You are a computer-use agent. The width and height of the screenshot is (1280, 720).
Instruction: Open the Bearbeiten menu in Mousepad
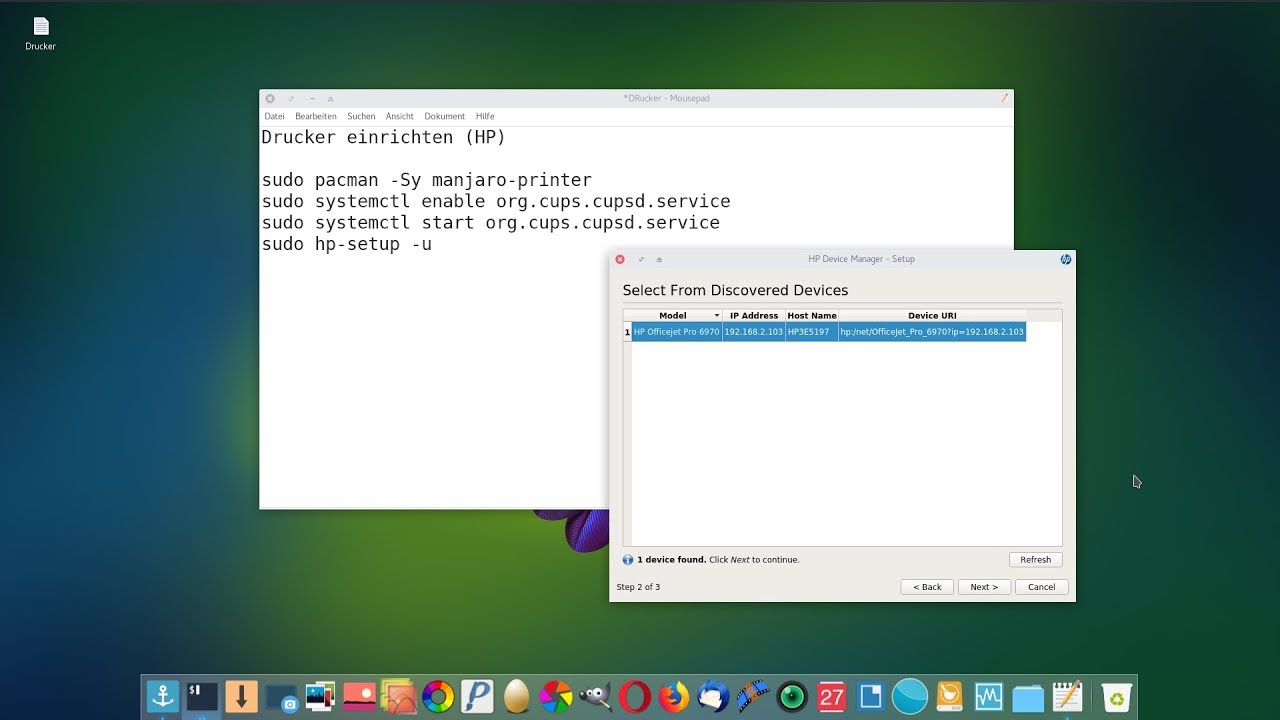(316, 116)
